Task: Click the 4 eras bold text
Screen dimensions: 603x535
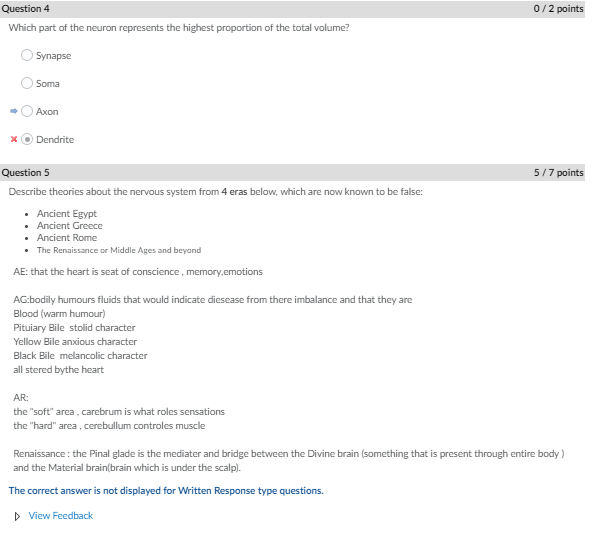Action: (x=234, y=191)
